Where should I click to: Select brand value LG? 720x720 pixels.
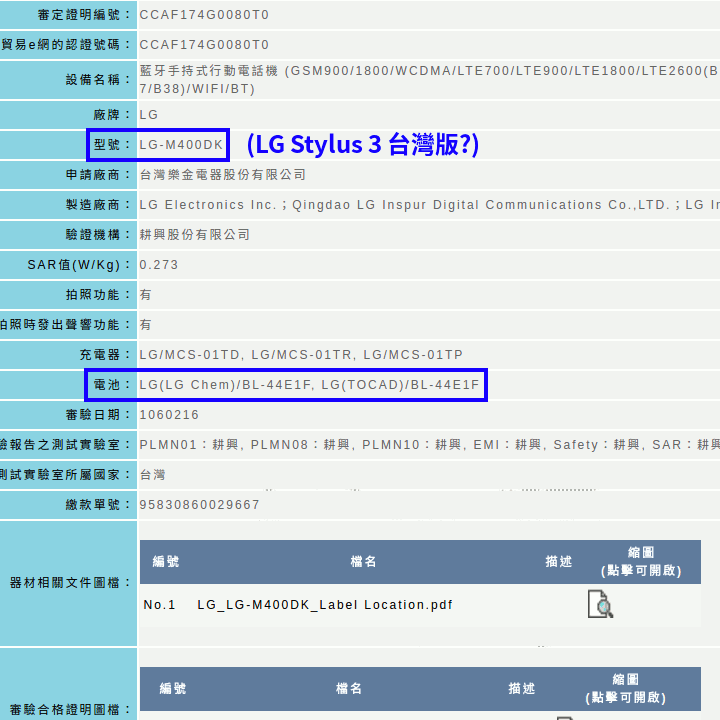click(149, 114)
